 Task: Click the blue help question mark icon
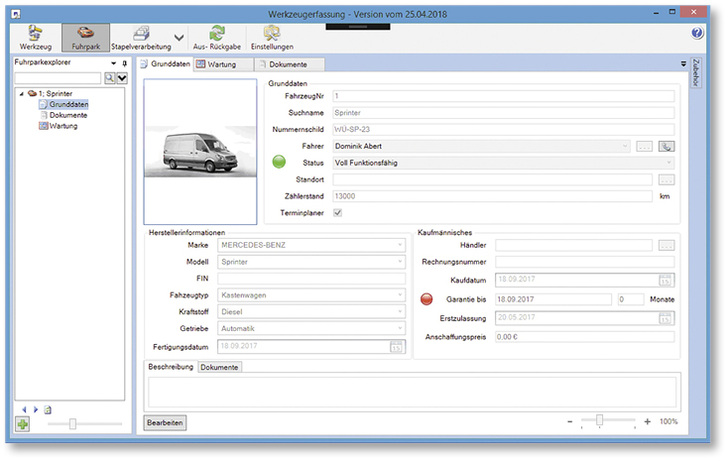coord(697,33)
